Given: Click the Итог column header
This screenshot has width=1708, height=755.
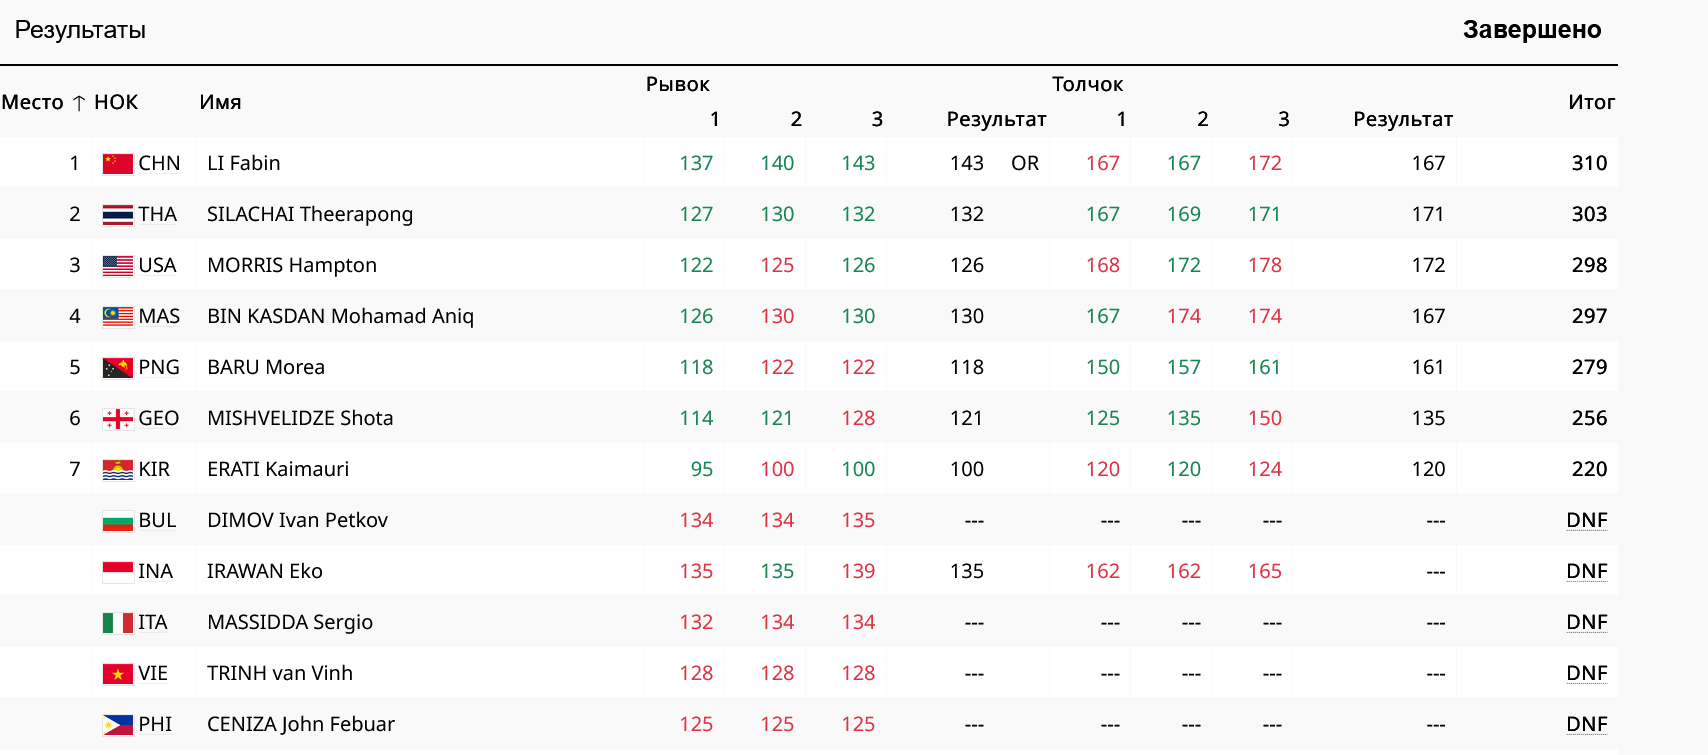Looking at the screenshot, I should tap(1591, 102).
